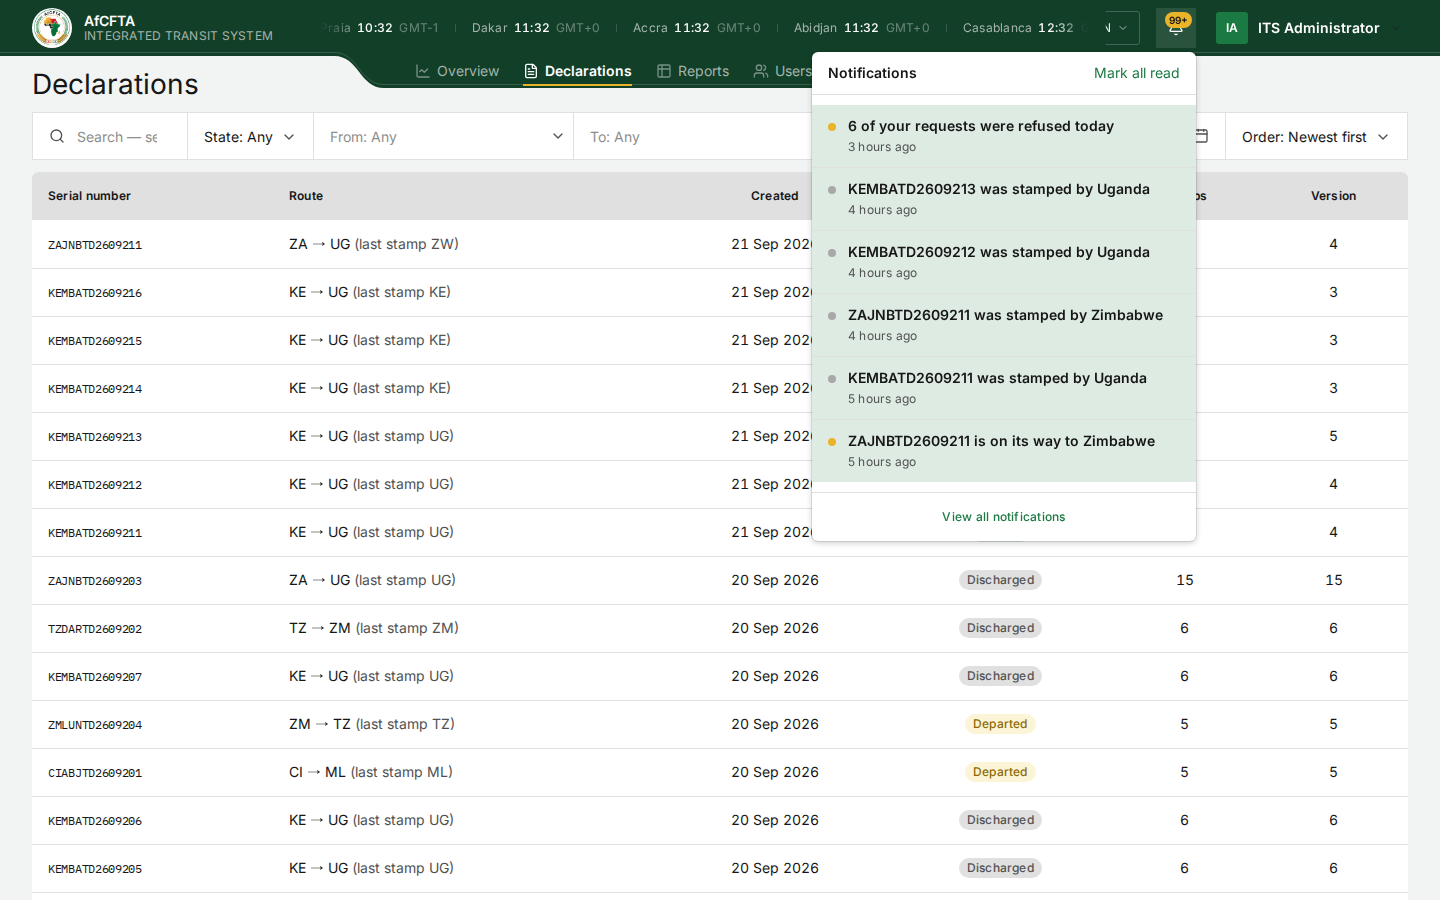Click the Overview chart icon
Screen dimensions: 1440x900
coord(423,71)
